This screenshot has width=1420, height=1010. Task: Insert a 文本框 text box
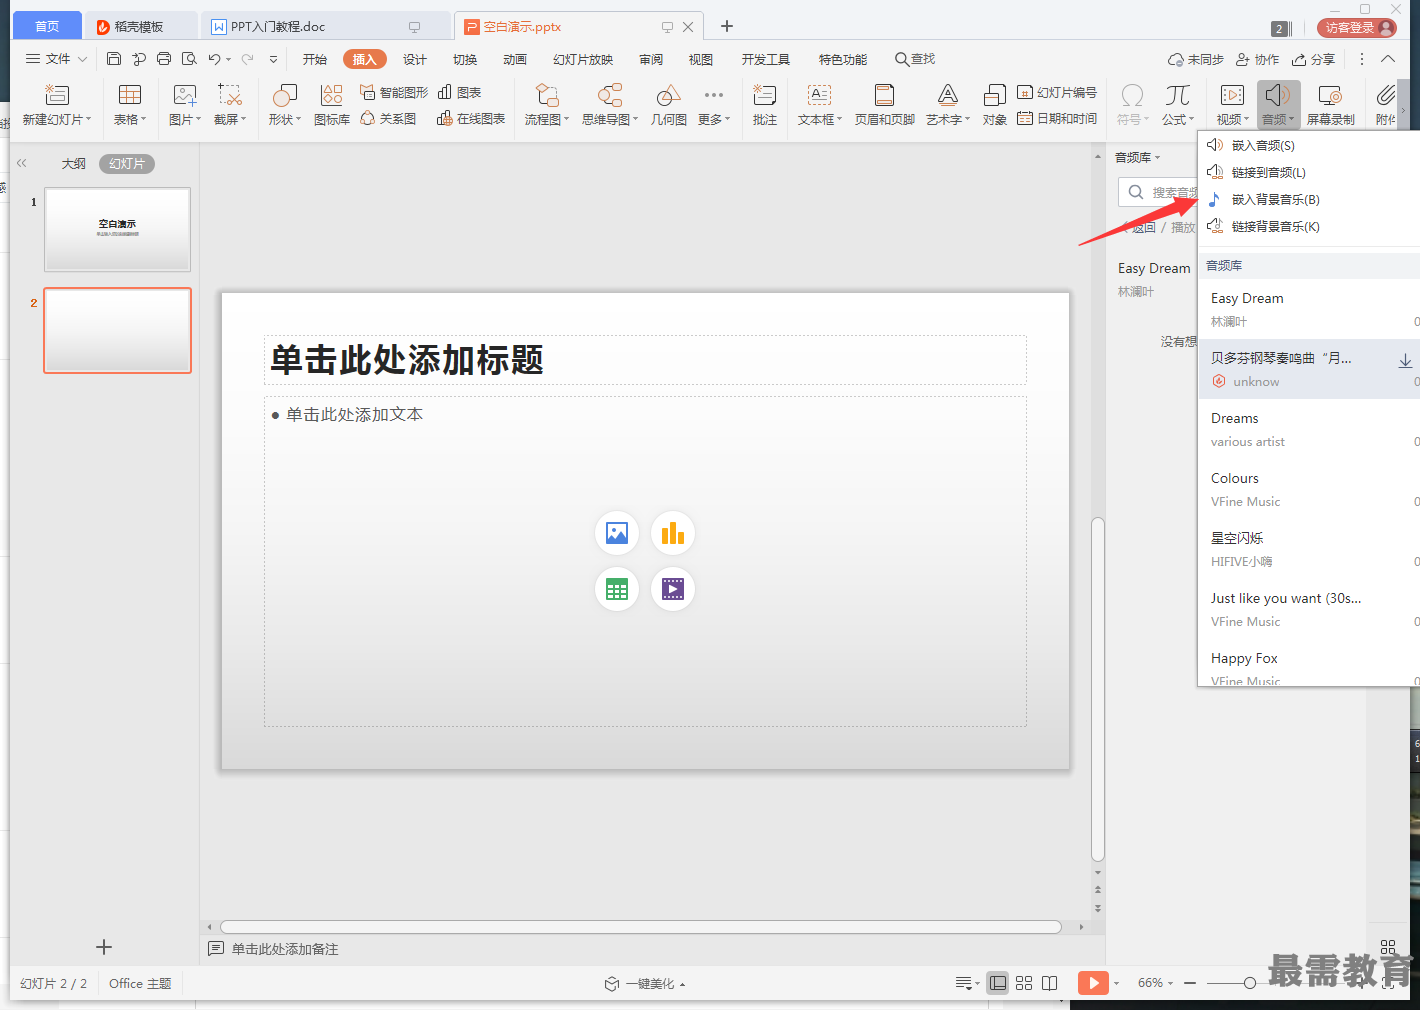819,95
